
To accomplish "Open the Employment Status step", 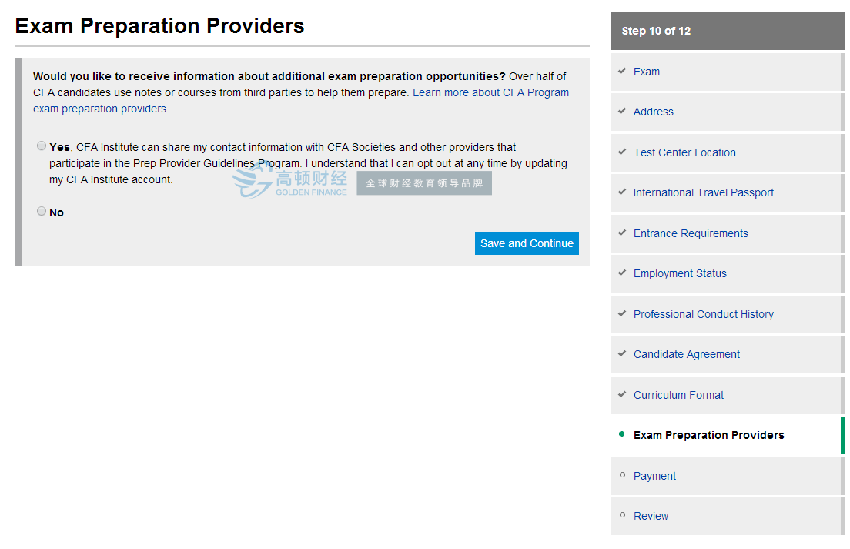I will tap(679, 273).
